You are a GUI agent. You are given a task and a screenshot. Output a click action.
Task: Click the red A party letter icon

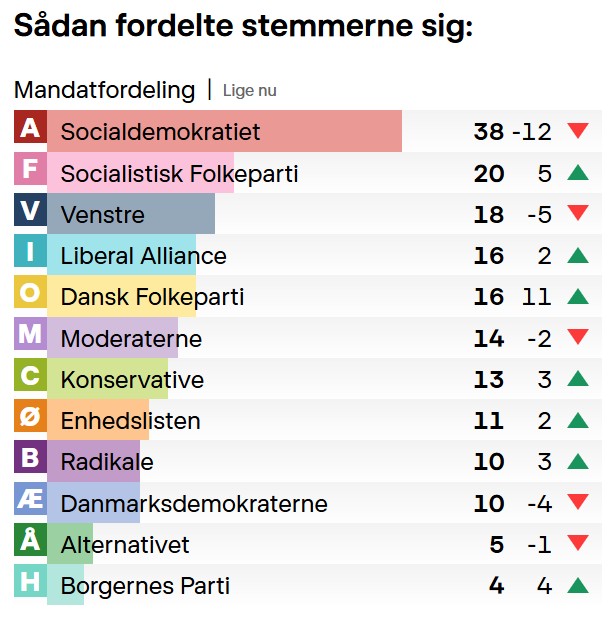click(30, 128)
